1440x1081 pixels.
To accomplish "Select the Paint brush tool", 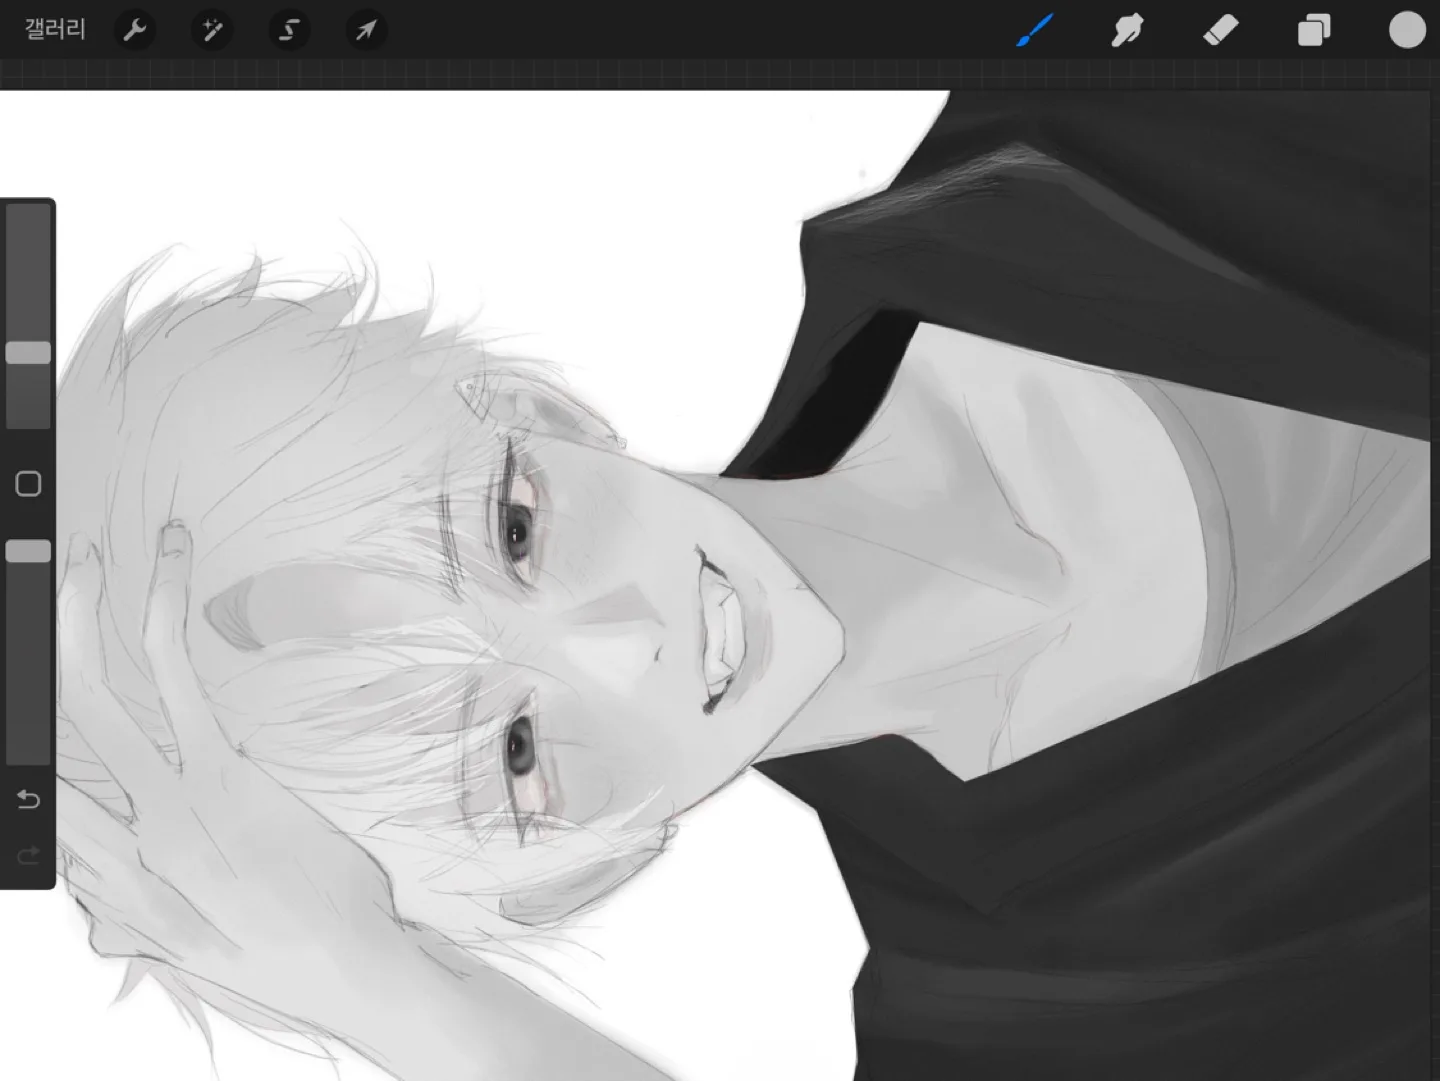I will [x=1036, y=30].
